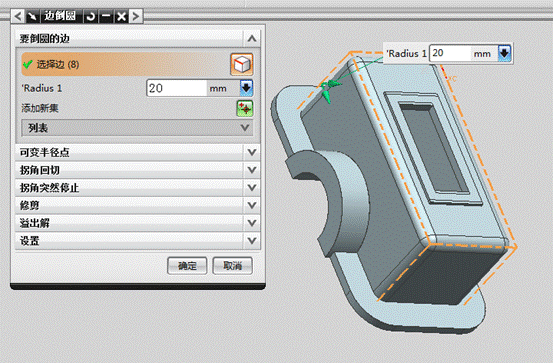Click the dialog options arrow icon beside 边倒圆
Viewport: 553px width, 363px height.
coord(33,16)
